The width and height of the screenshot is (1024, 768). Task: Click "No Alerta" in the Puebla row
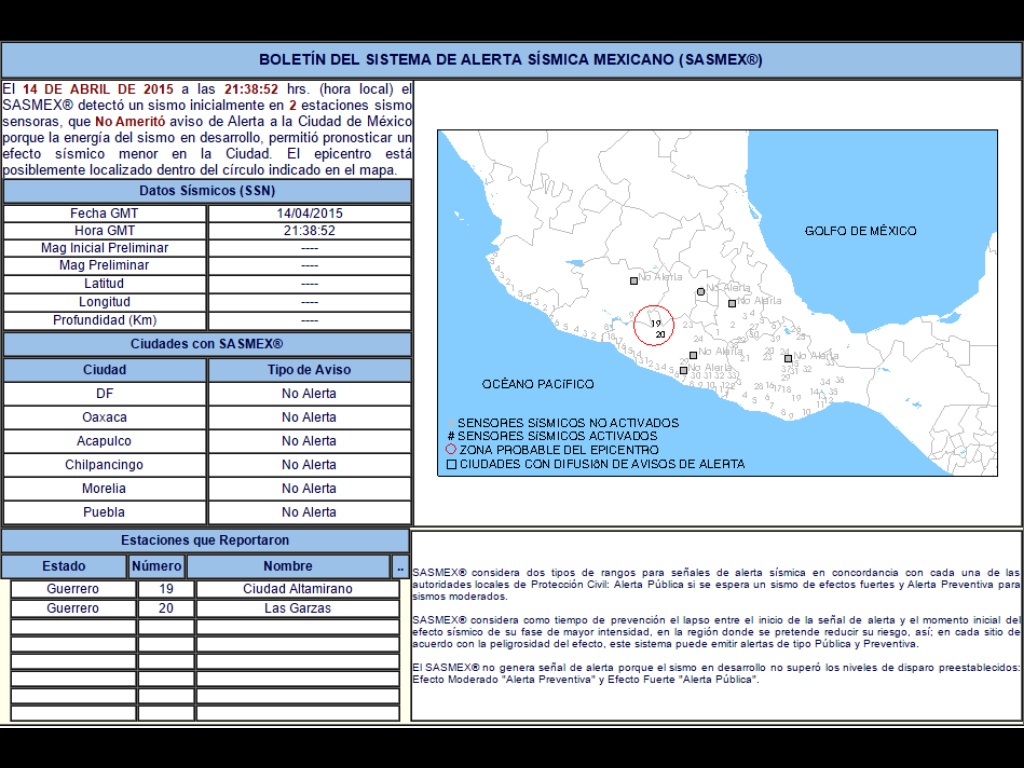[310, 512]
